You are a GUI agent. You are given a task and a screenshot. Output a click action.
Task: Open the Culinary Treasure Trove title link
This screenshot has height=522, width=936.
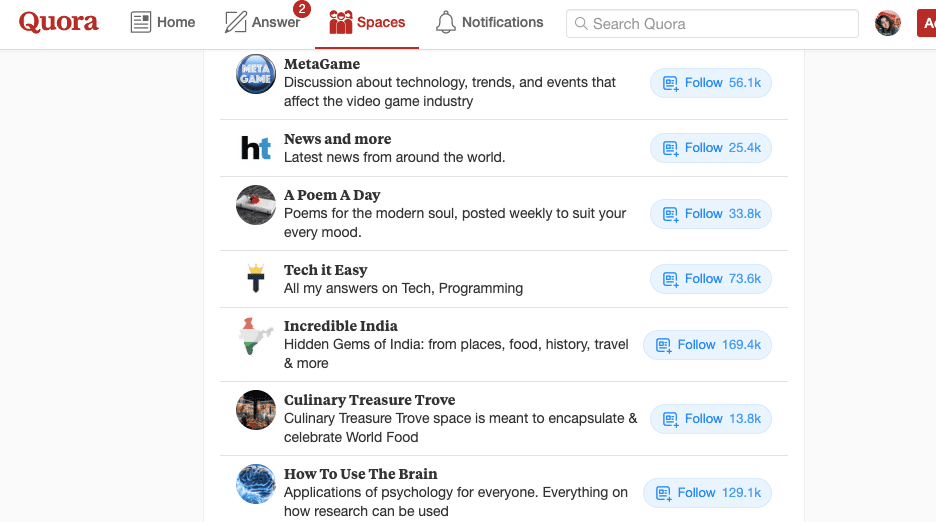(x=370, y=400)
